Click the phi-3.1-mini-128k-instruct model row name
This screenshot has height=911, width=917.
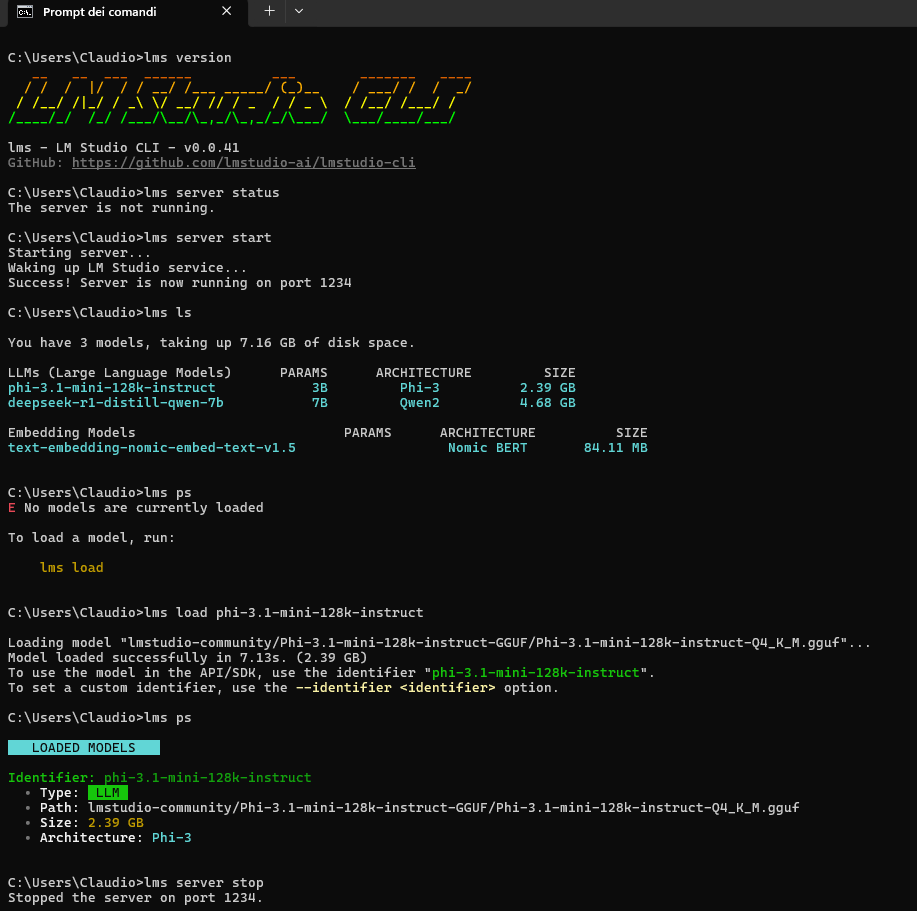pos(112,388)
